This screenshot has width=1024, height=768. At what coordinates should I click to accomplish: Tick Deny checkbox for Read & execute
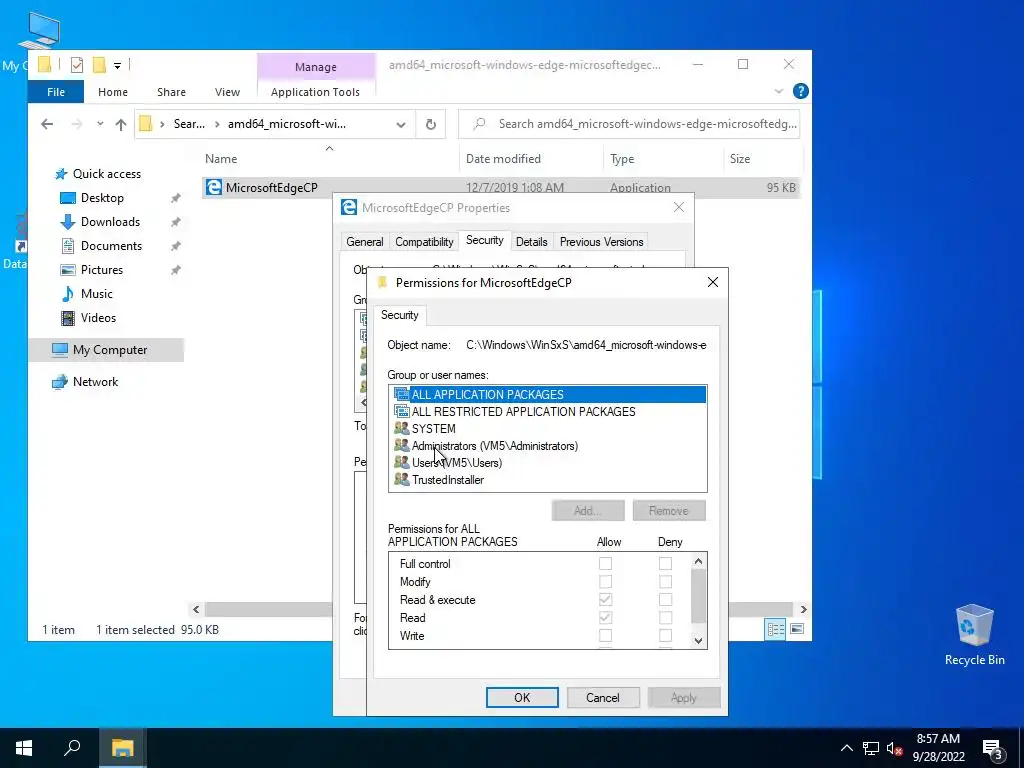click(x=665, y=600)
